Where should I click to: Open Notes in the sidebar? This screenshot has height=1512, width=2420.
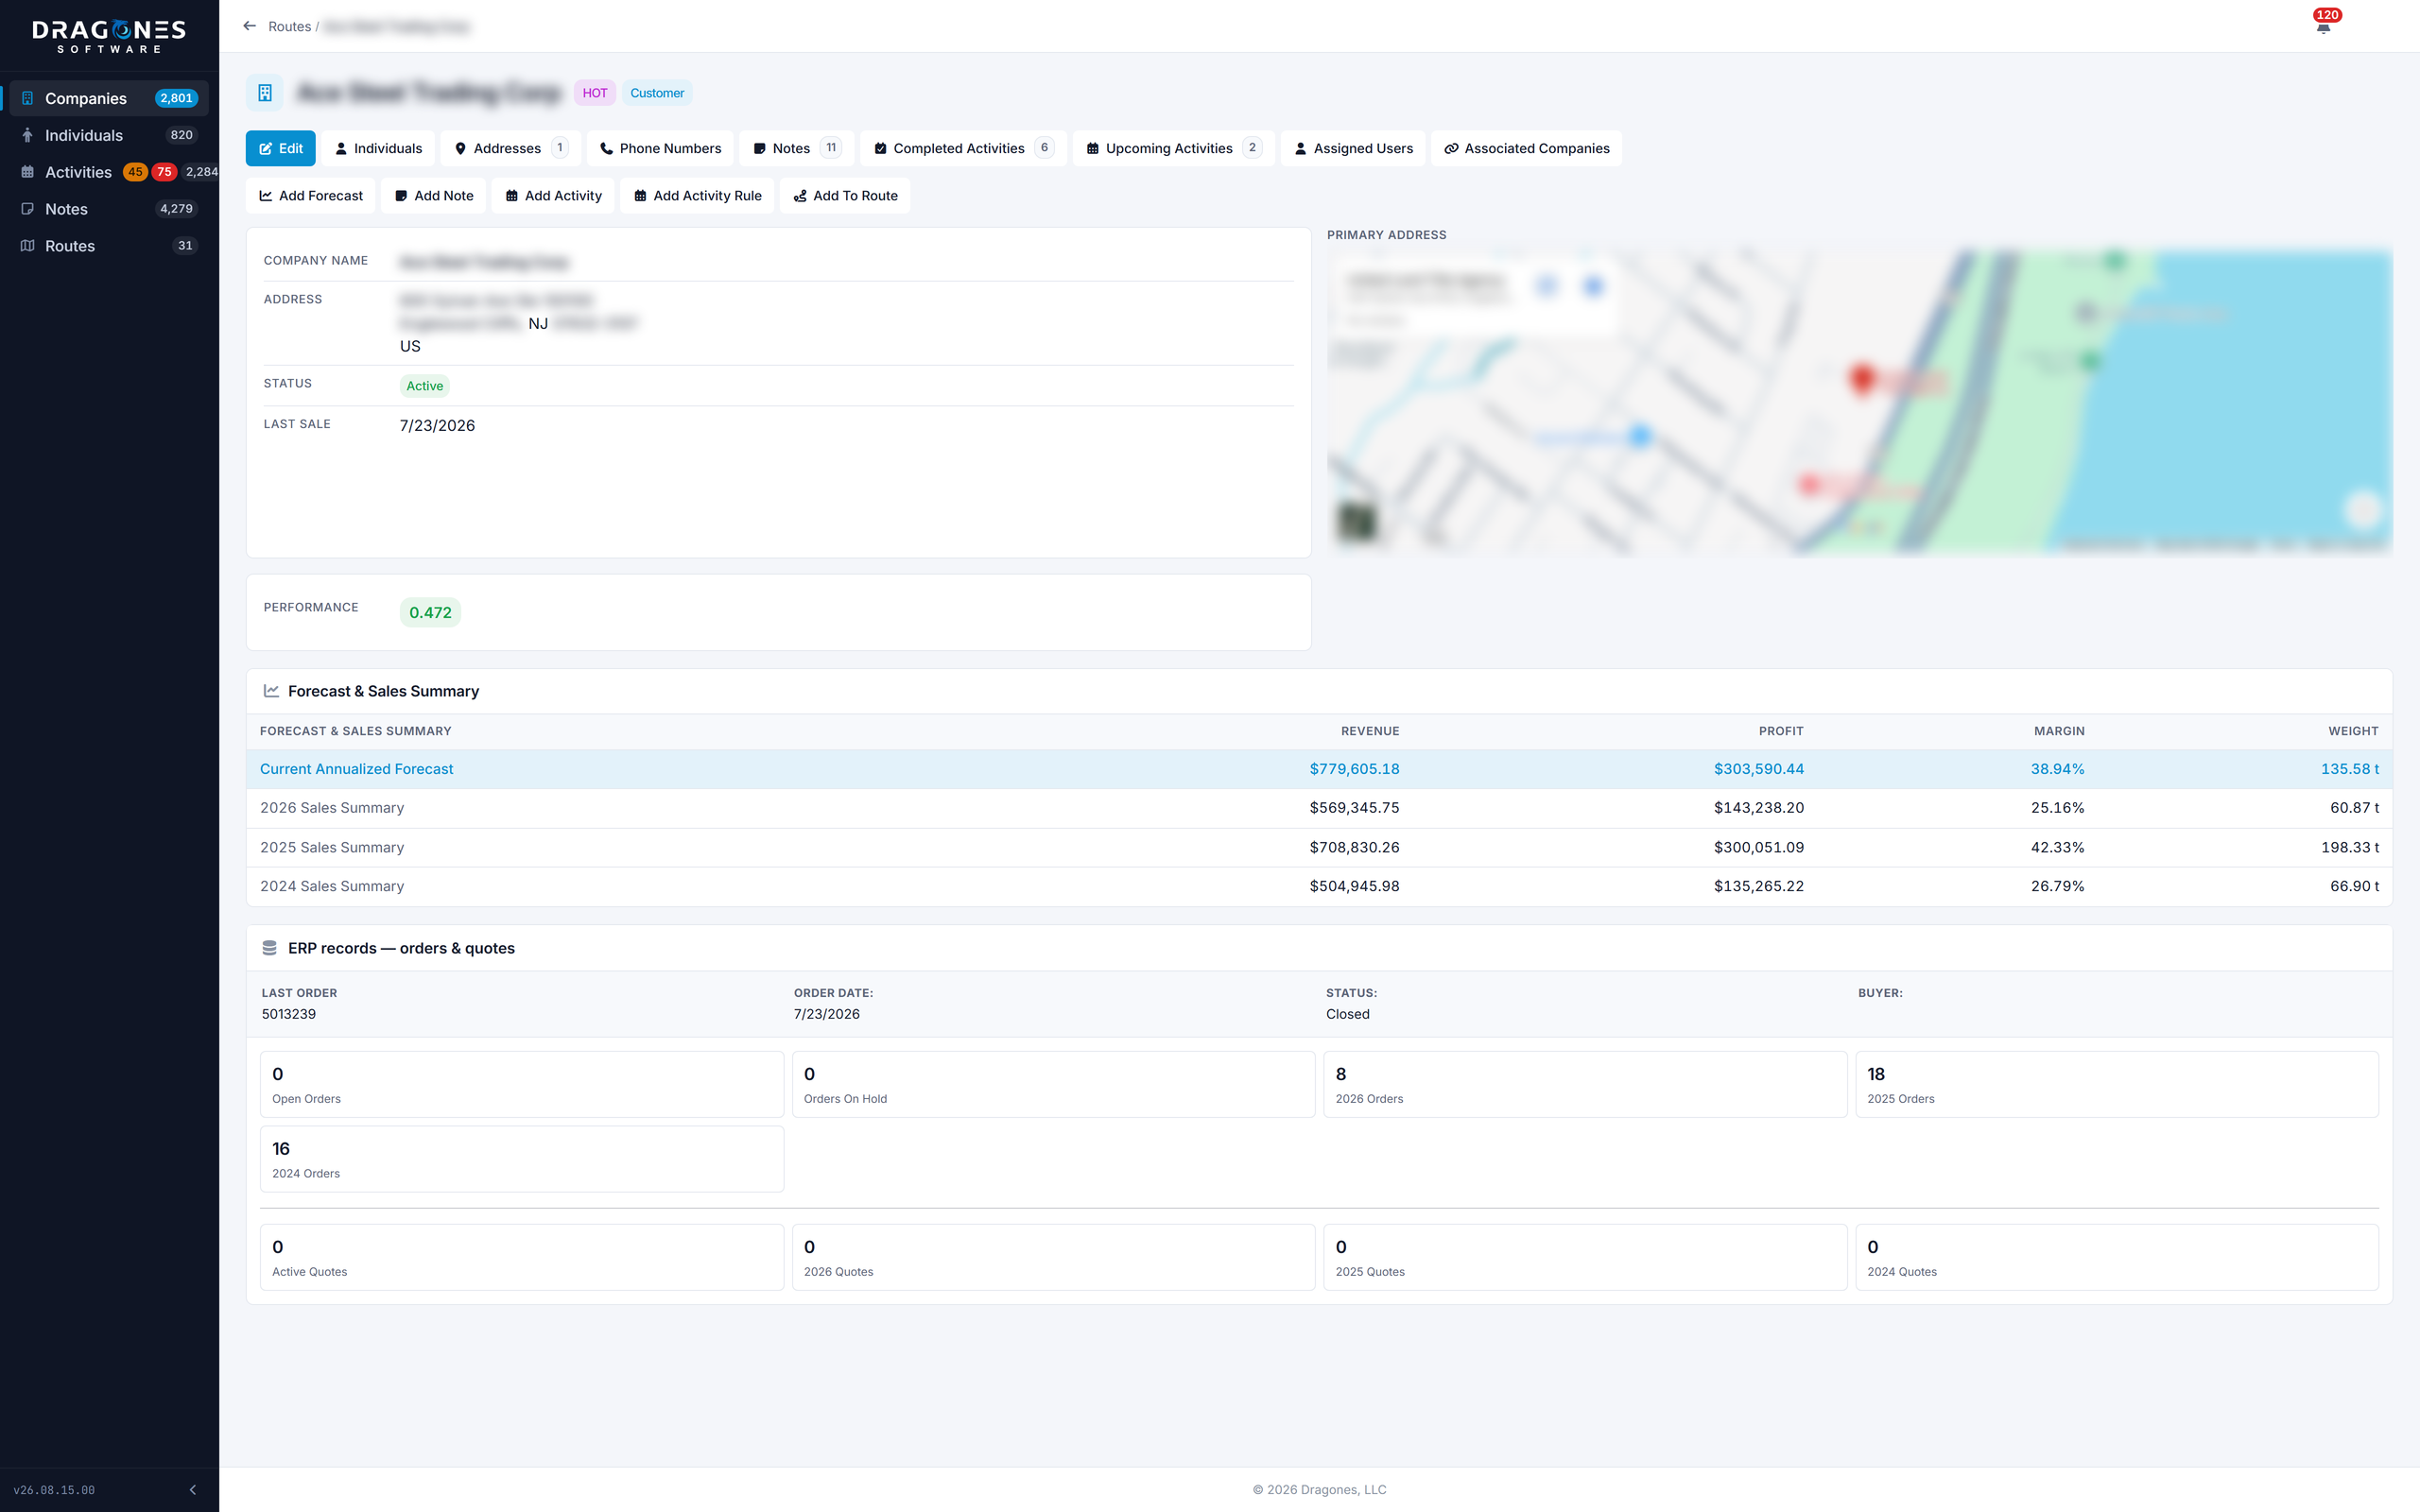[109, 209]
